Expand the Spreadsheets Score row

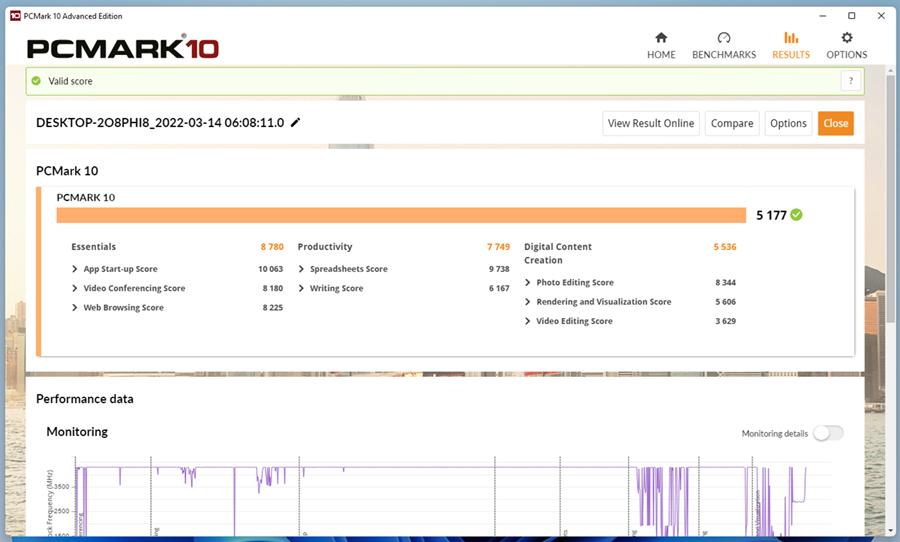coord(302,269)
